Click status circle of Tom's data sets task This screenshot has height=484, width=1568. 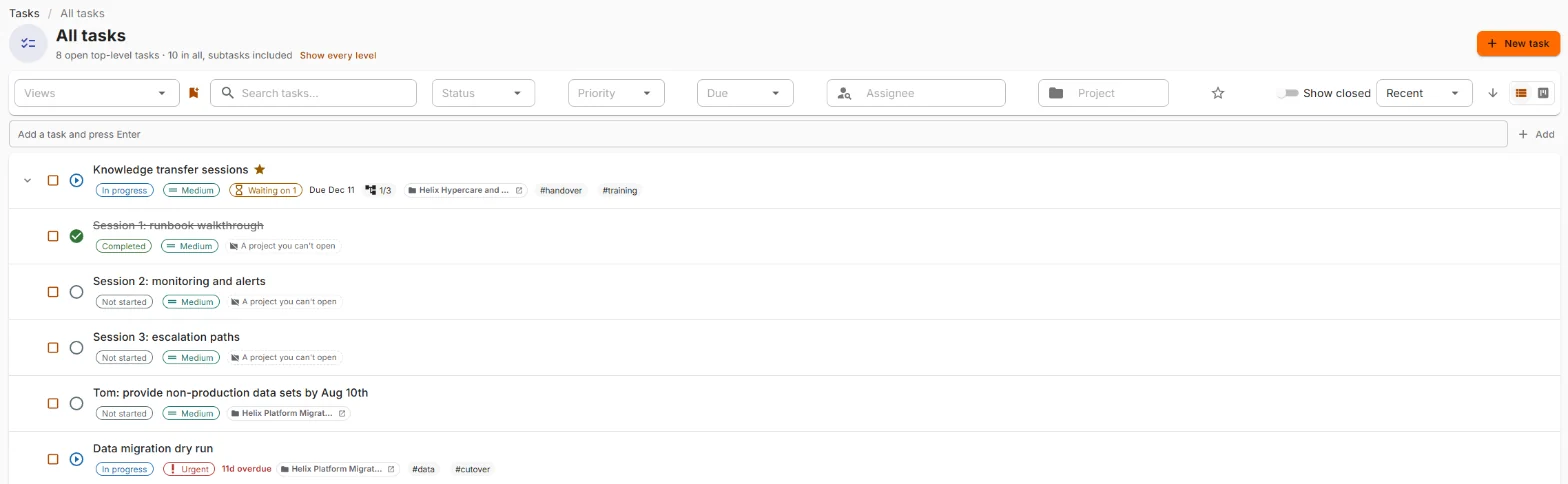click(x=76, y=404)
